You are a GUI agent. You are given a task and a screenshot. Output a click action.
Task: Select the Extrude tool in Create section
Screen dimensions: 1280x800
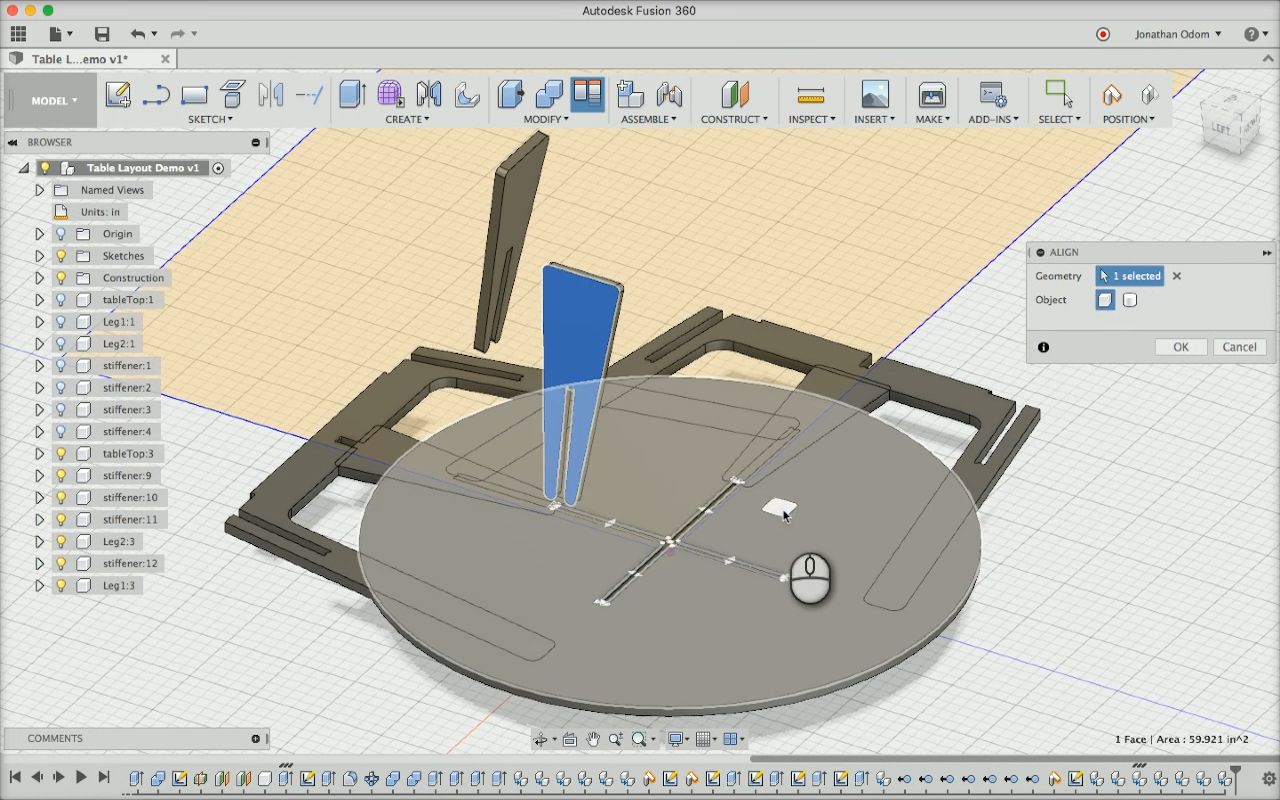coord(351,95)
